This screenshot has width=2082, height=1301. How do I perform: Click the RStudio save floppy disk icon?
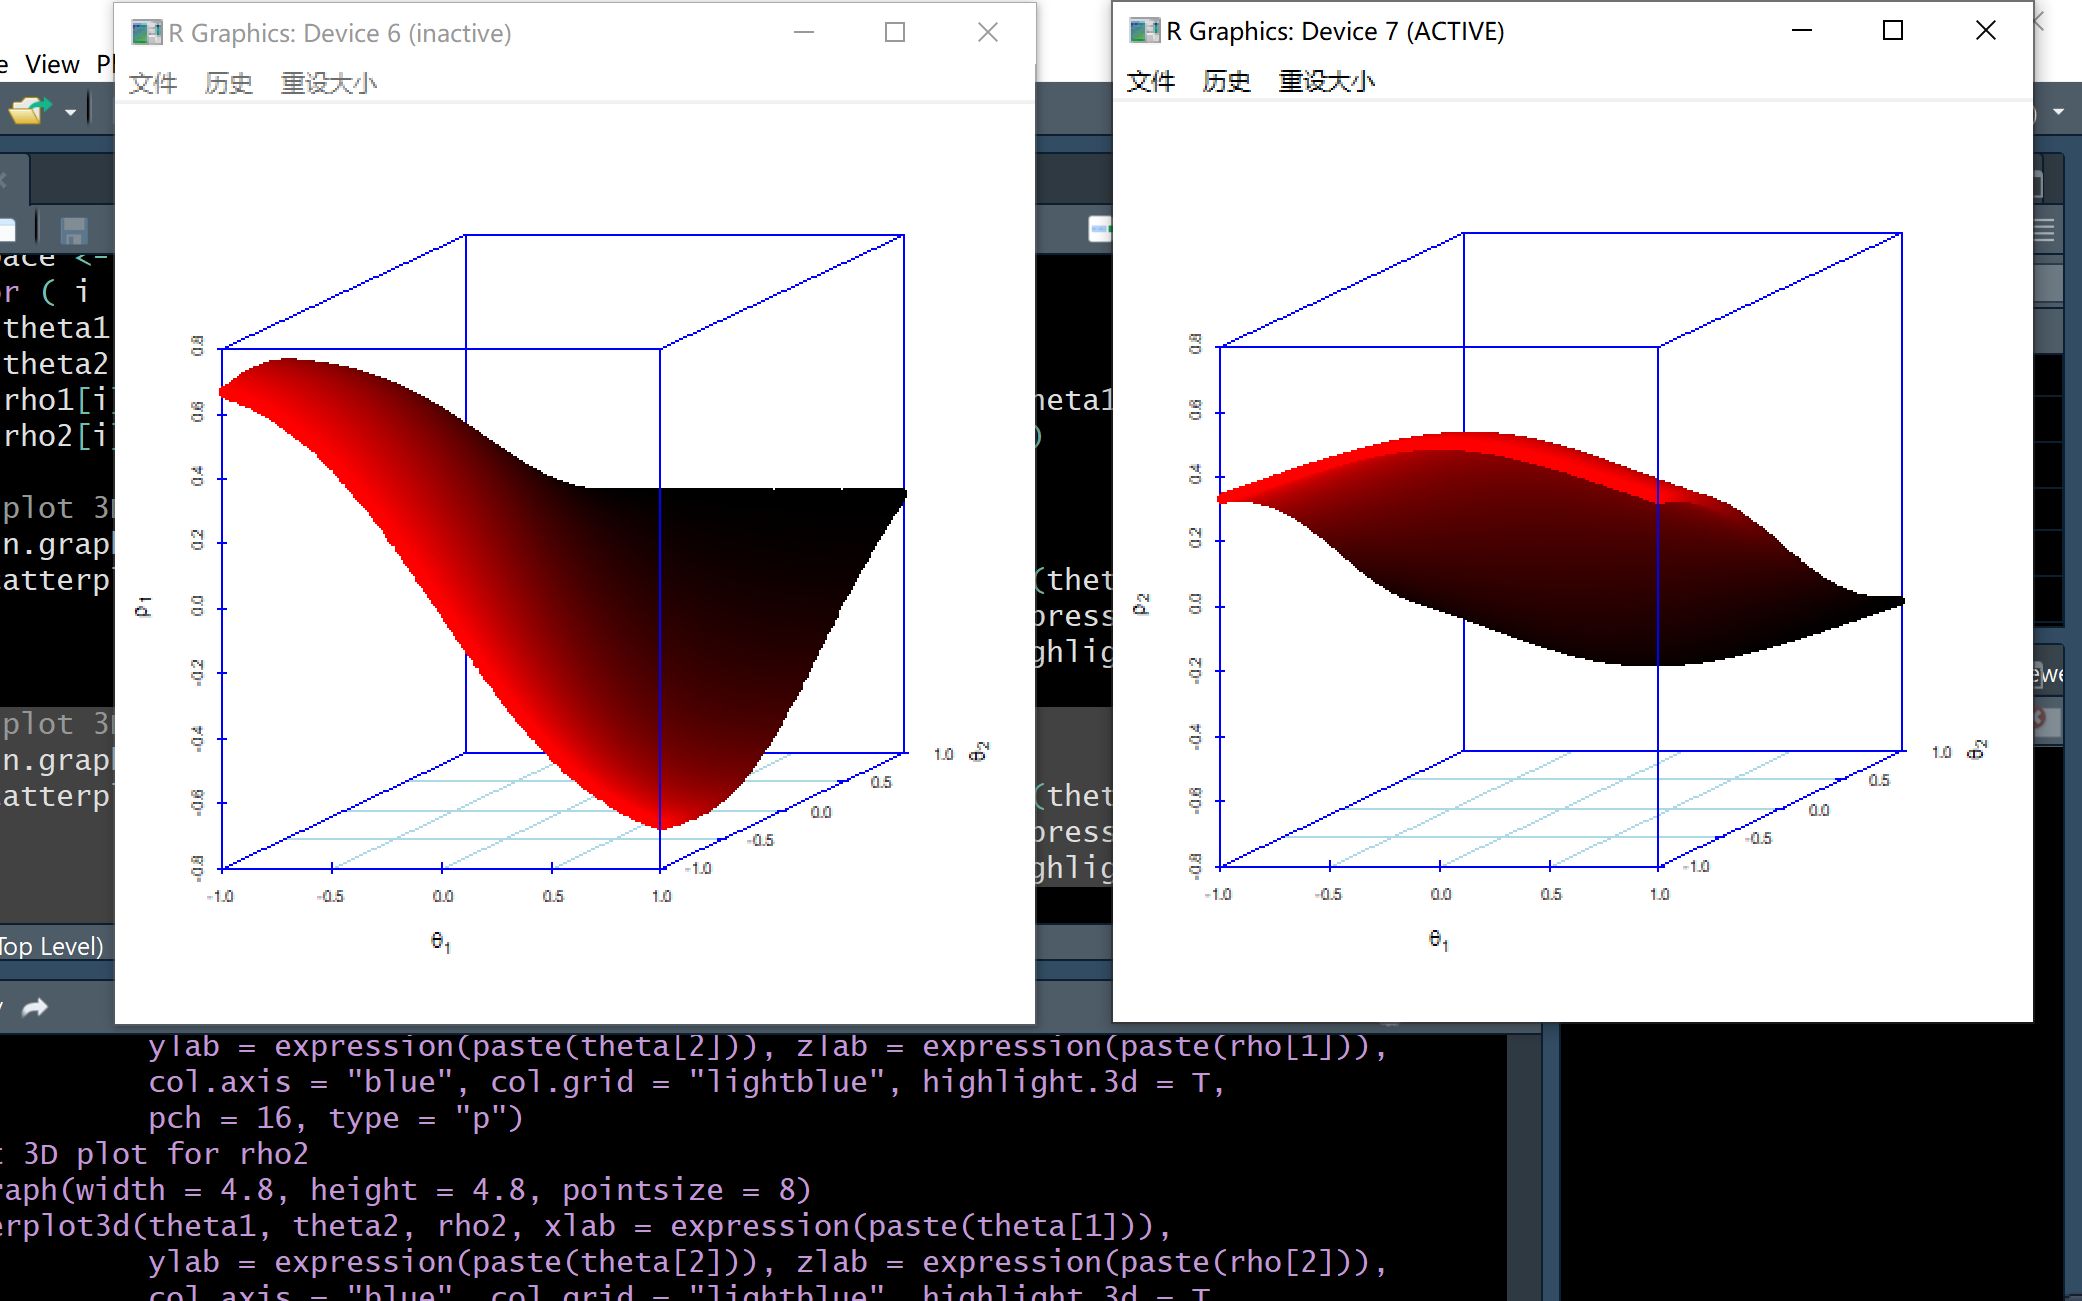tap(73, 232)
